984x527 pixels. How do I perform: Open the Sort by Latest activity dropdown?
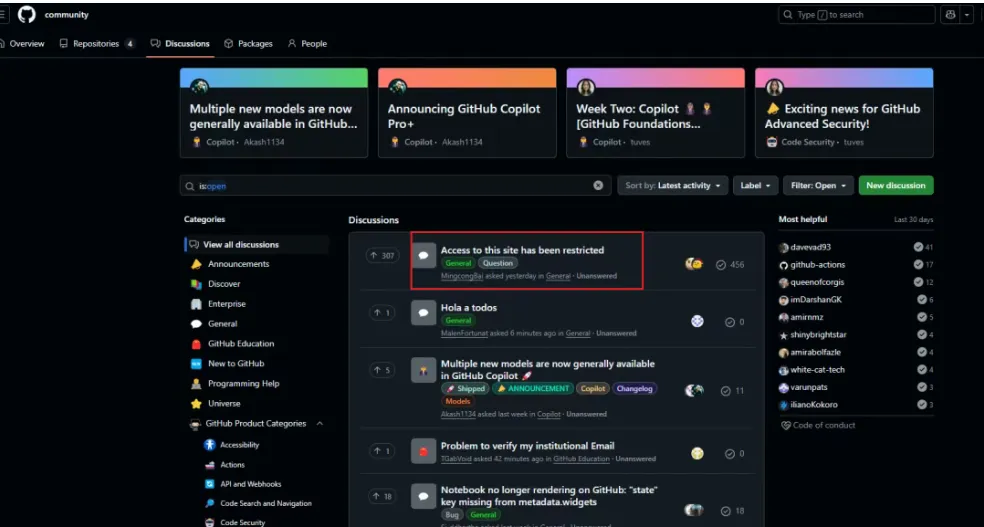673,186
